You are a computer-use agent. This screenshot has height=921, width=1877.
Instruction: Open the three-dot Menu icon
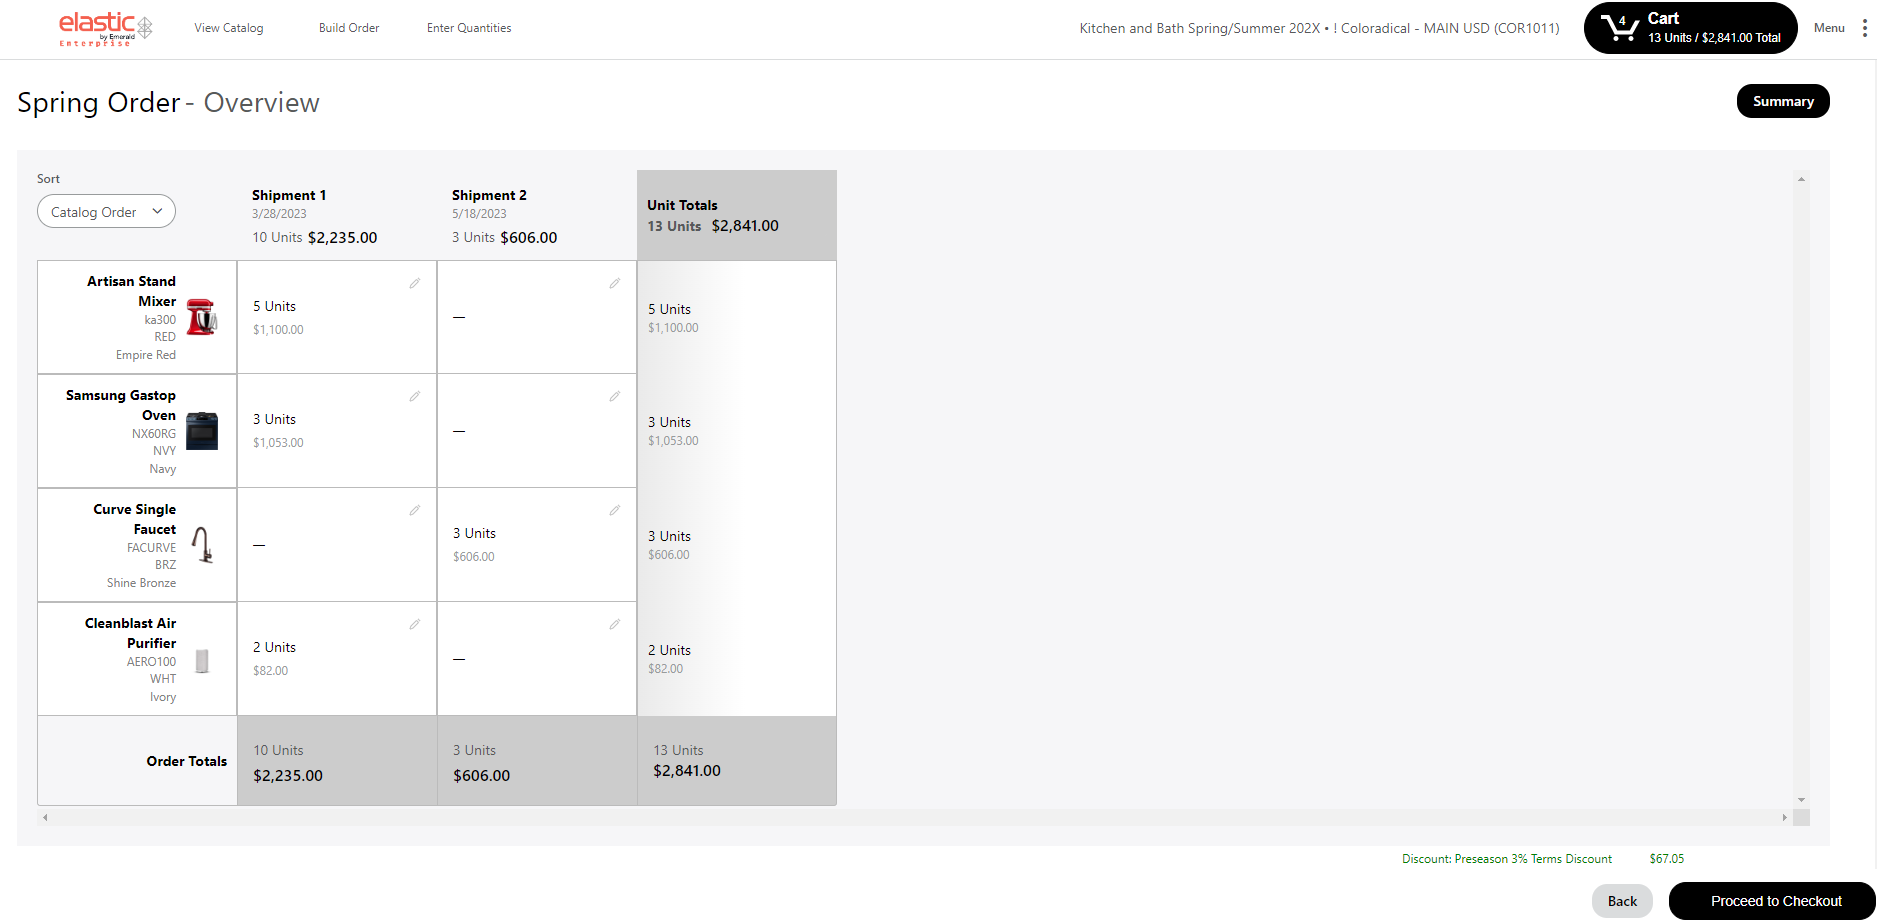tap(1864, 28)
